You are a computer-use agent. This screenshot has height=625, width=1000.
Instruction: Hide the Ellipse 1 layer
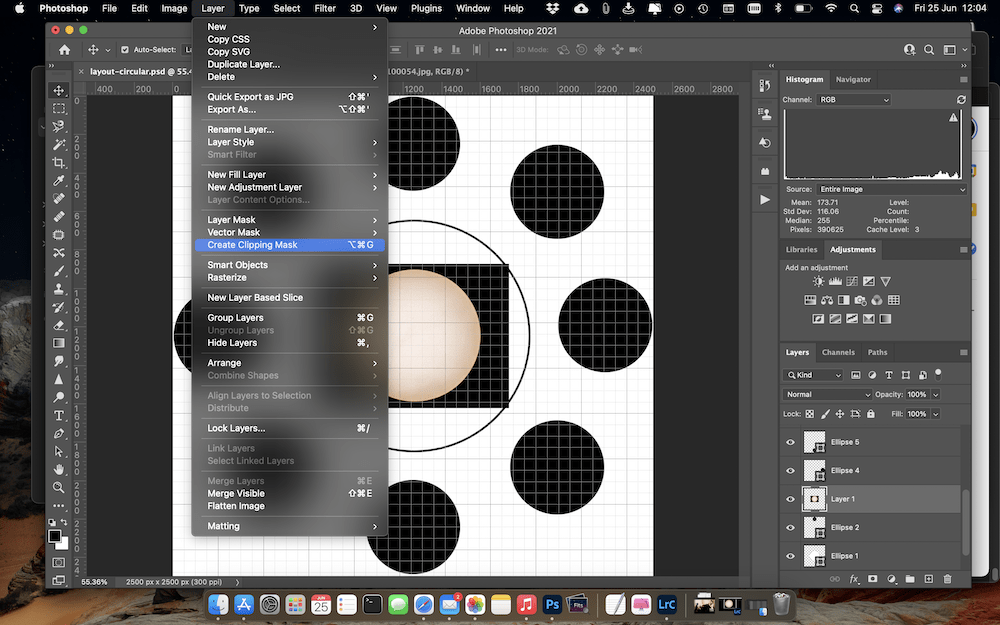(x=790, y=556)
